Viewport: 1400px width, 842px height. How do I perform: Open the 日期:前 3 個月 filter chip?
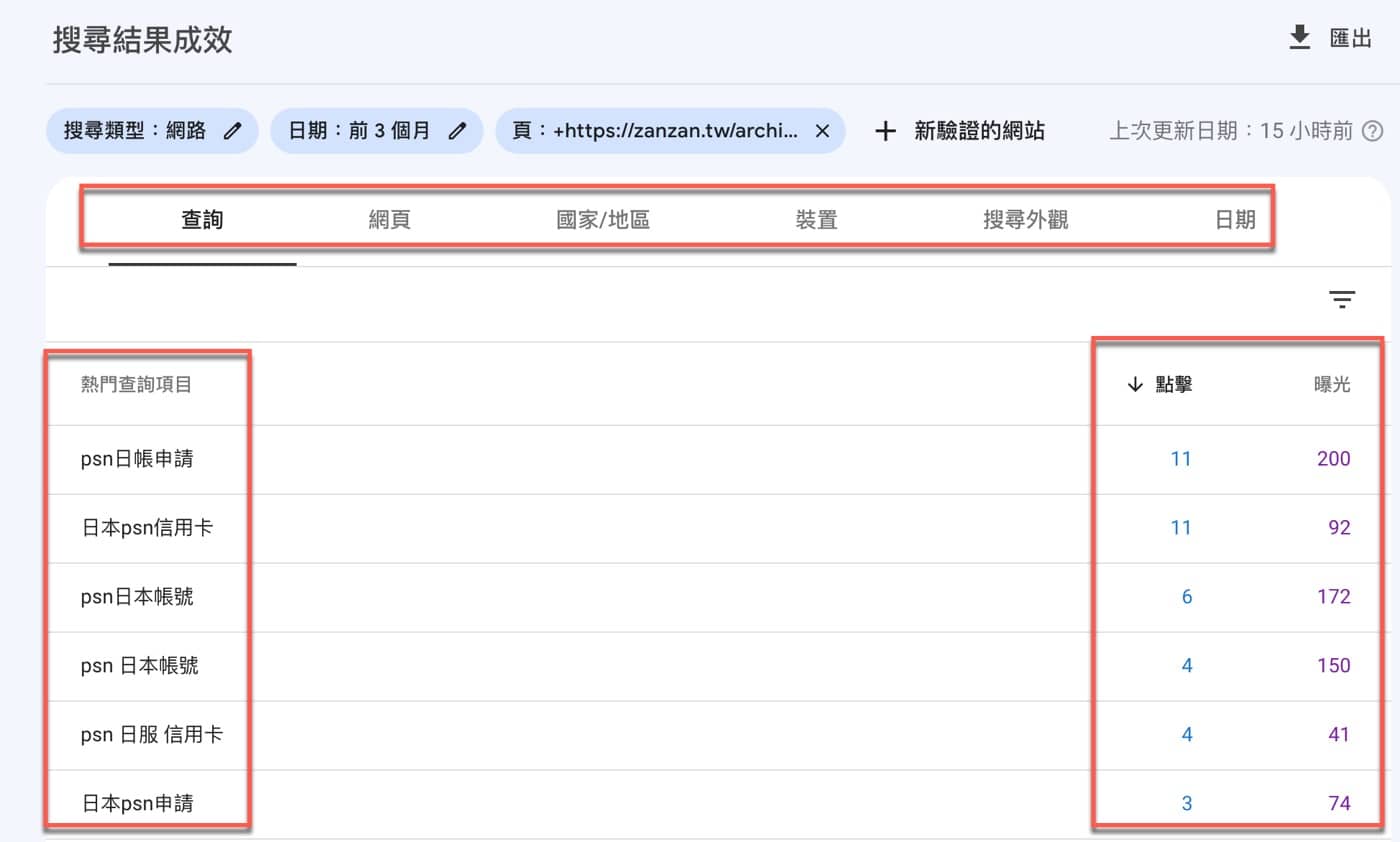click(x=376, y=131)
